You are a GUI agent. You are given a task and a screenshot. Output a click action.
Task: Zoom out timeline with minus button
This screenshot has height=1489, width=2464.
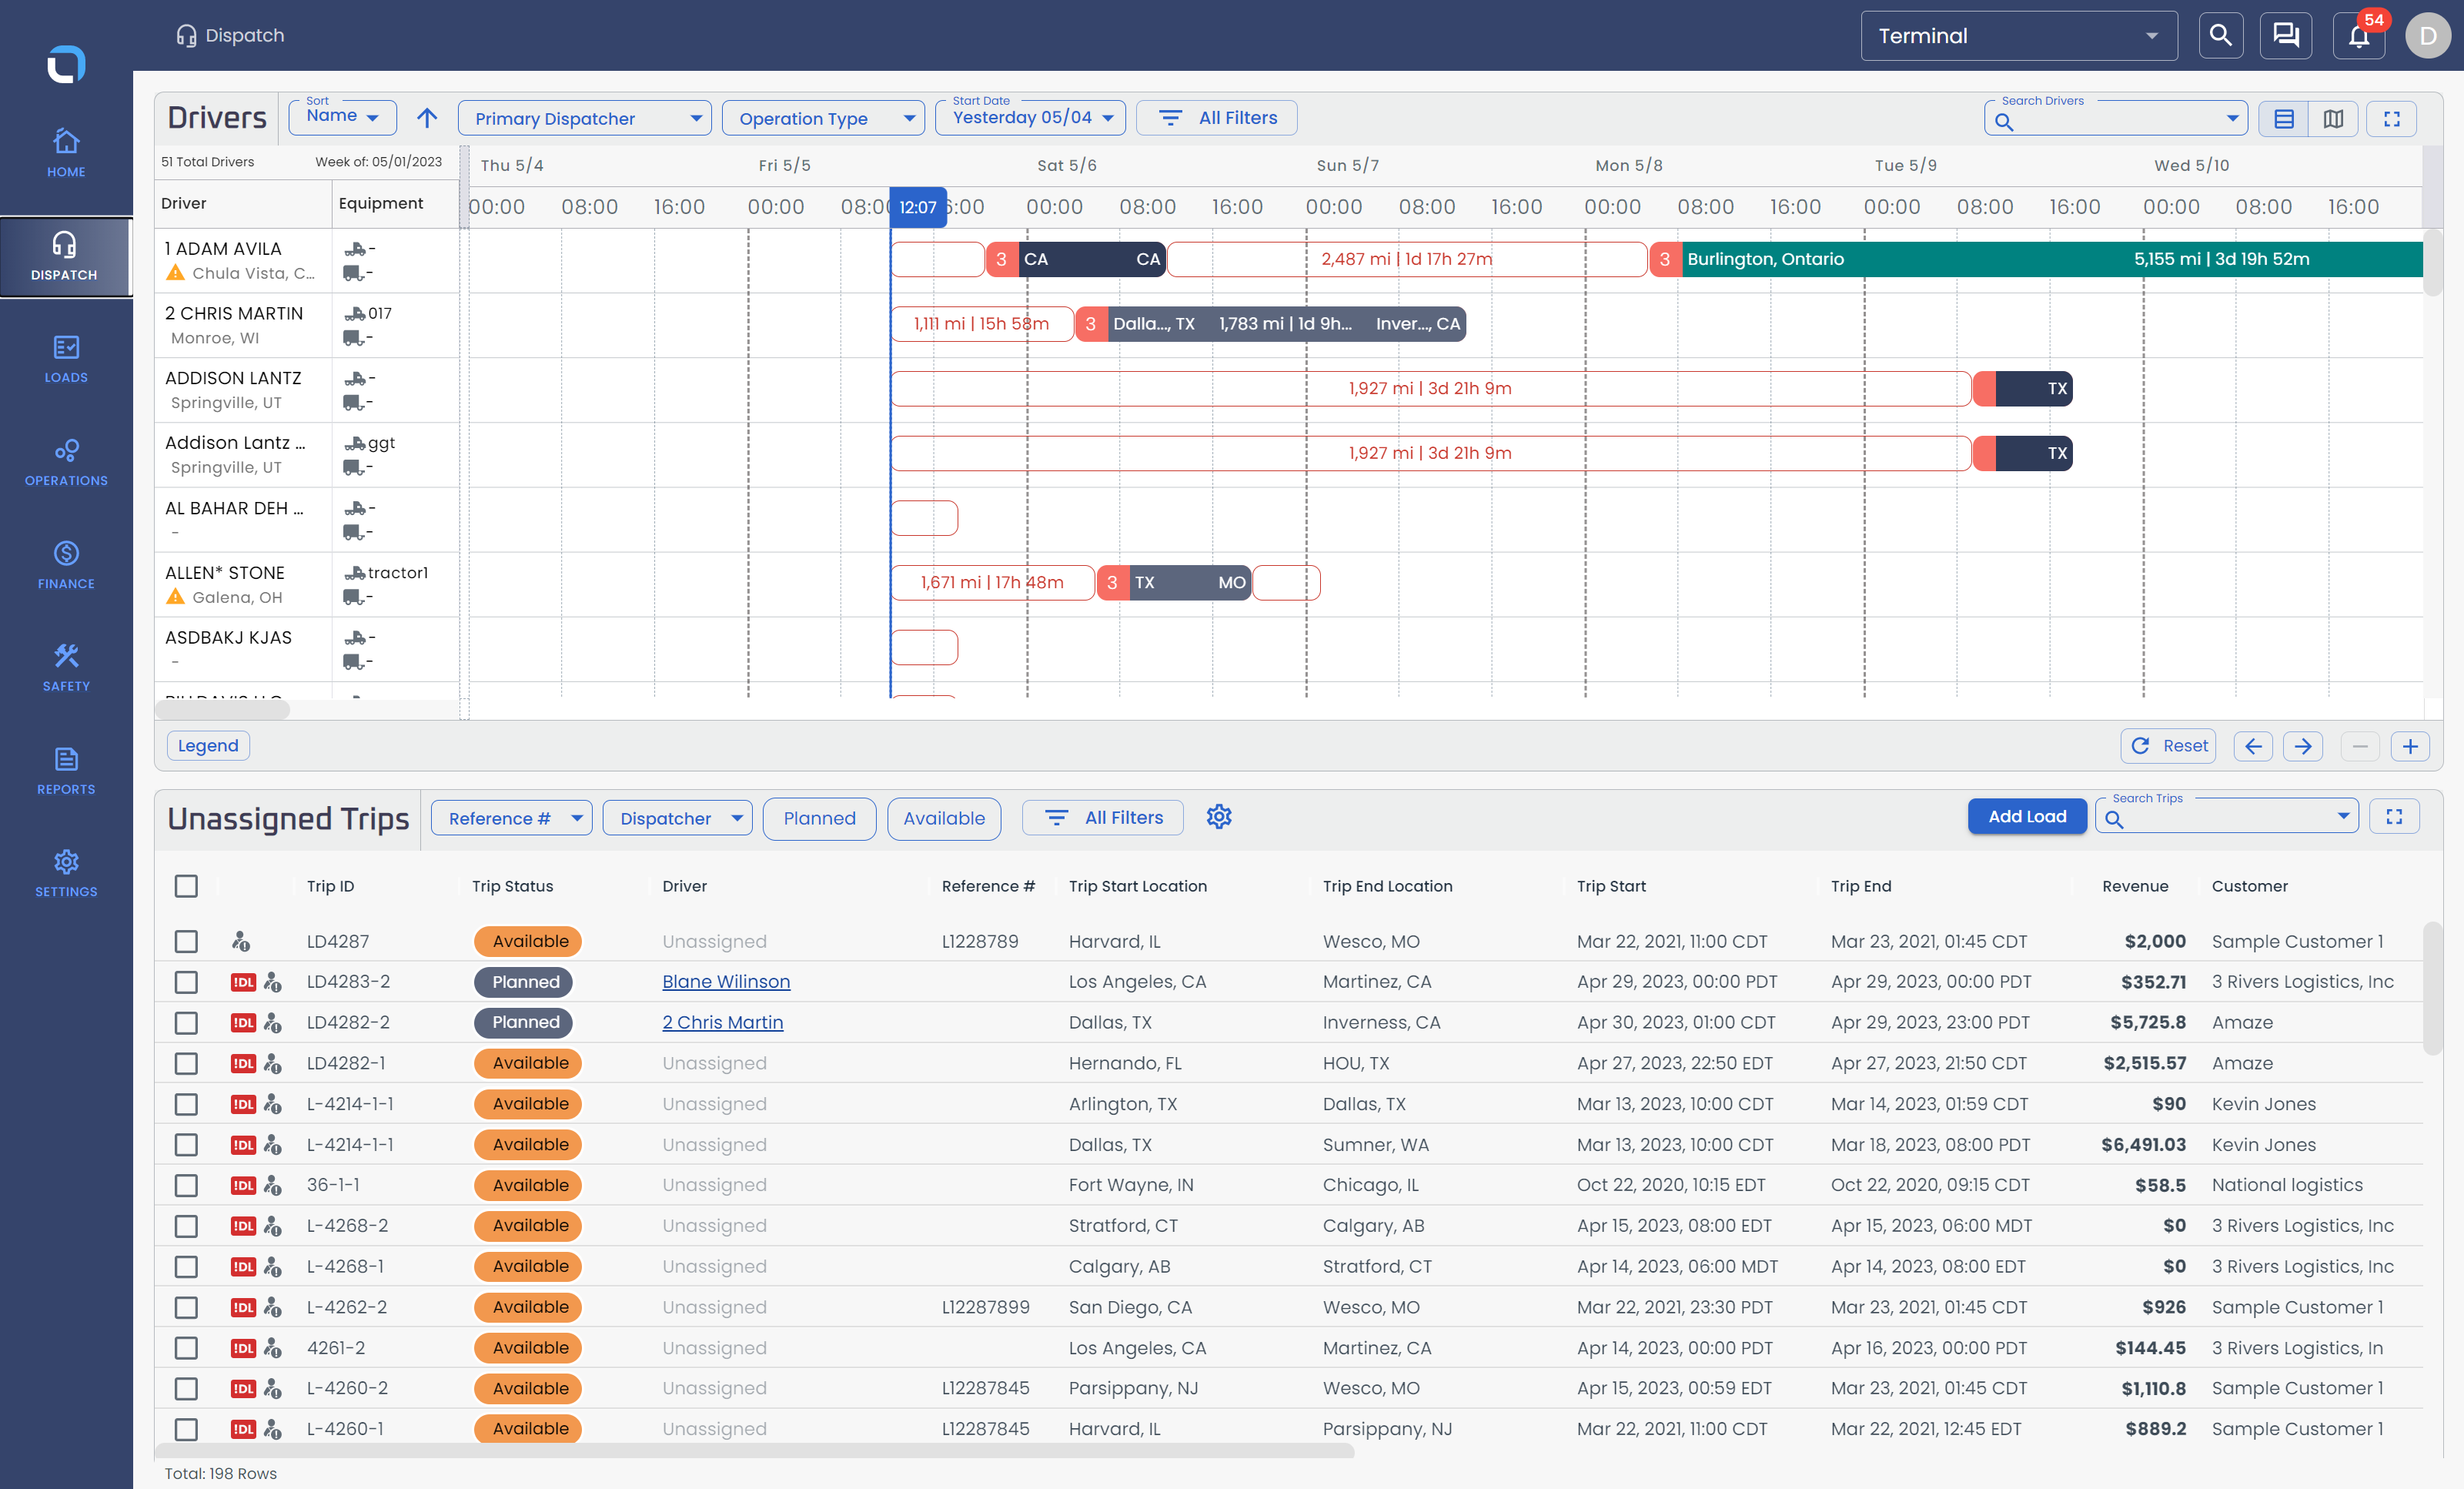coord(2360,746)
